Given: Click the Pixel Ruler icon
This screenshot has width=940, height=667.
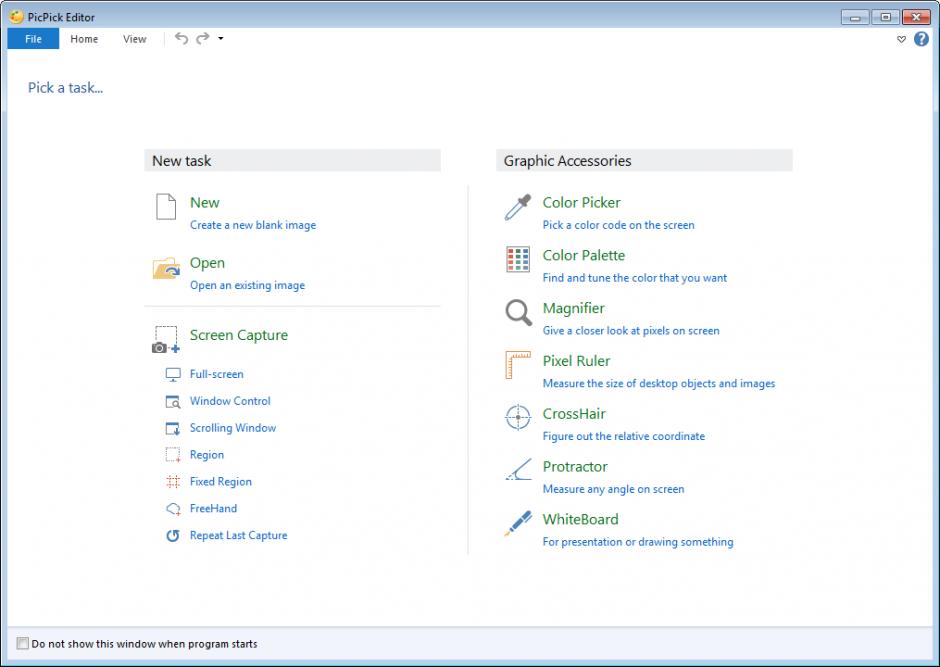Looking at the screenshot, I should (x=518, y=365).
